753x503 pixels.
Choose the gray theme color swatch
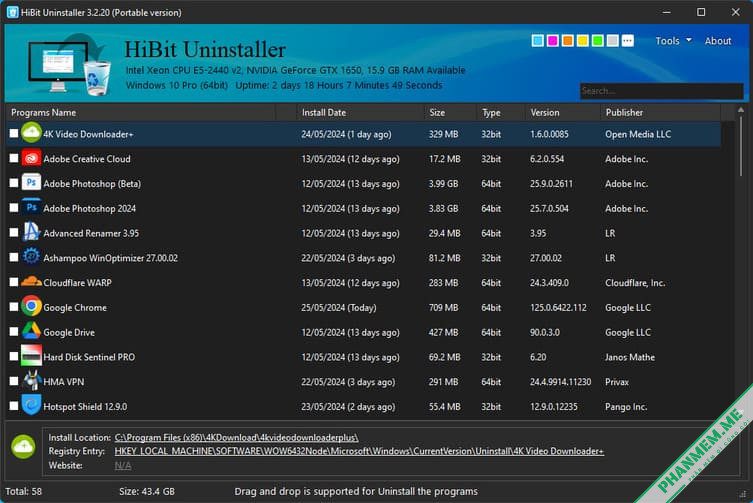point(612,41)
